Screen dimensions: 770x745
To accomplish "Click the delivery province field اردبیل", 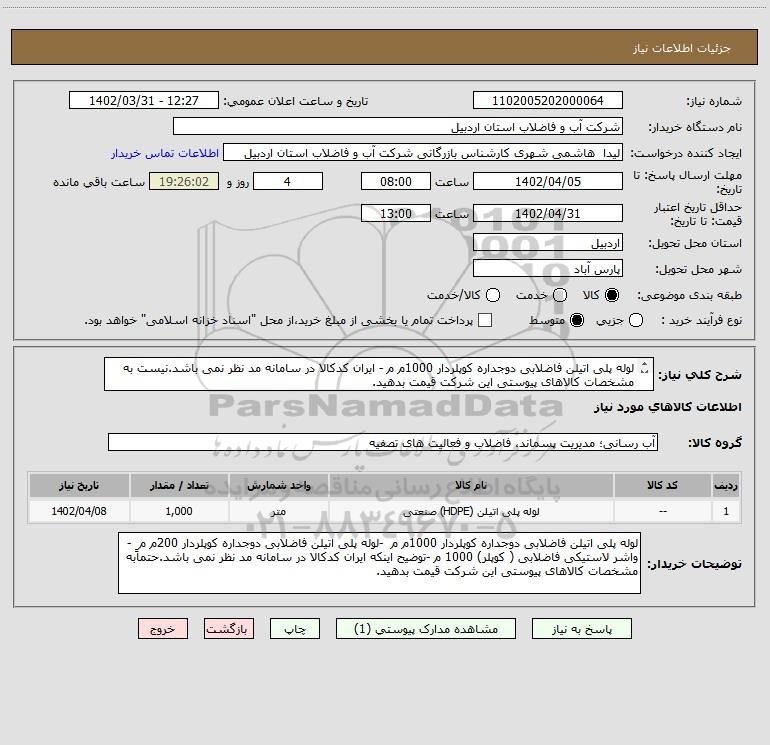I will tap(548, 243).
